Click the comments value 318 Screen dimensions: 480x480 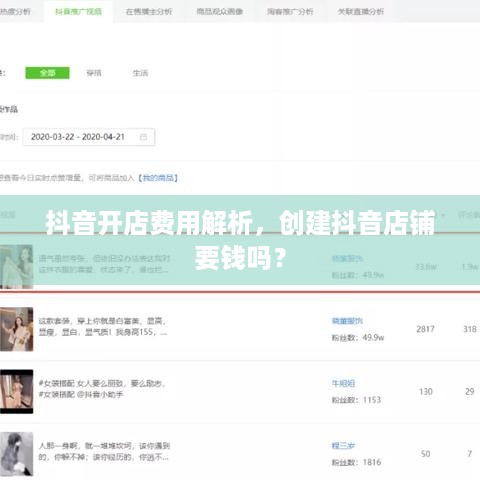coord(470,329)
